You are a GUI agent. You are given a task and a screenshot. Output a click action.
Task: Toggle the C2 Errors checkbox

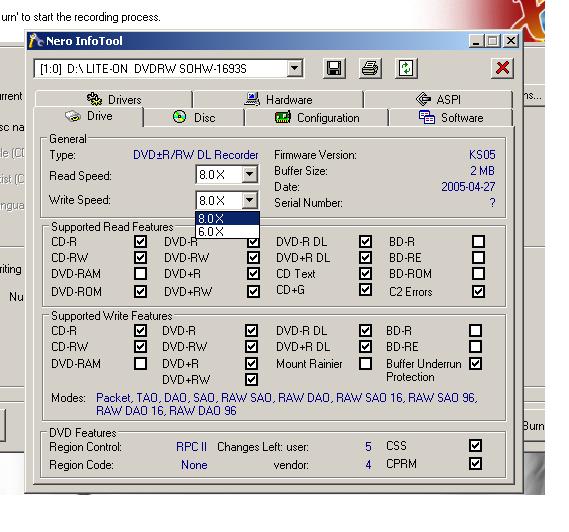(478, 291)
